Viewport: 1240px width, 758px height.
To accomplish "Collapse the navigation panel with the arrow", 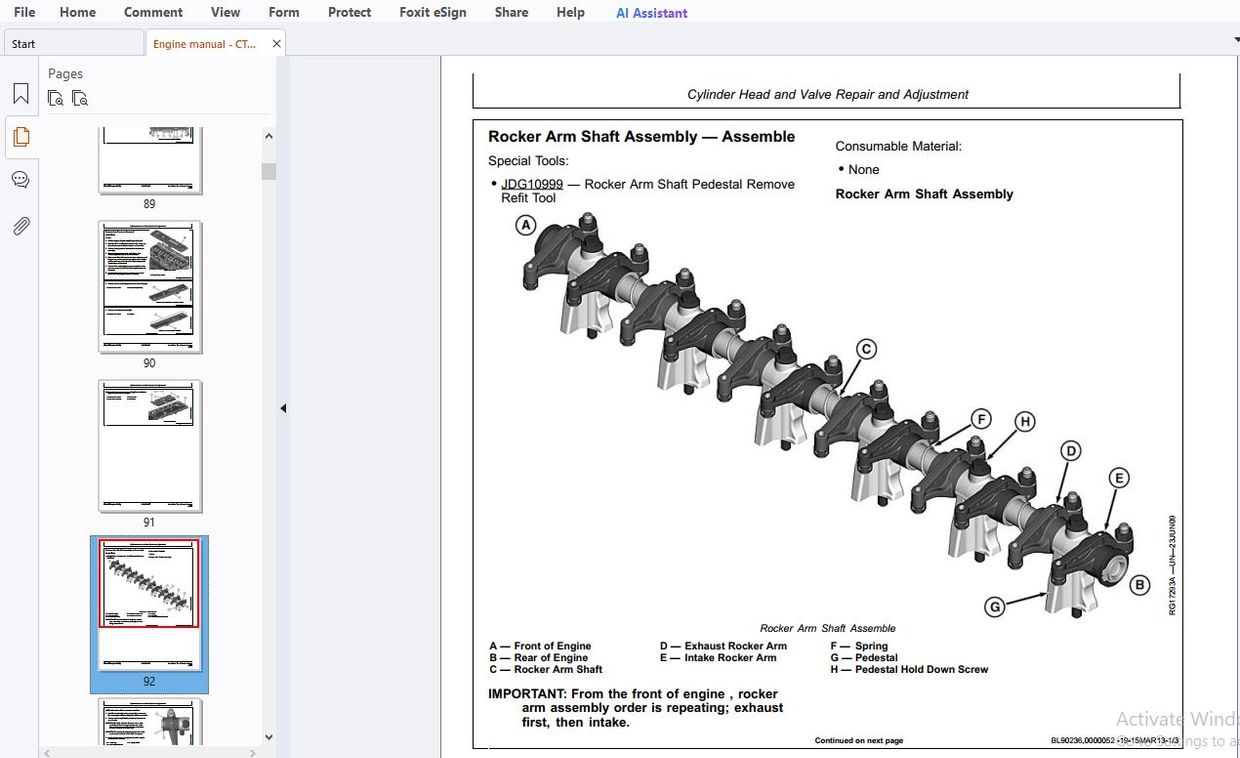I will coord(283,408).
